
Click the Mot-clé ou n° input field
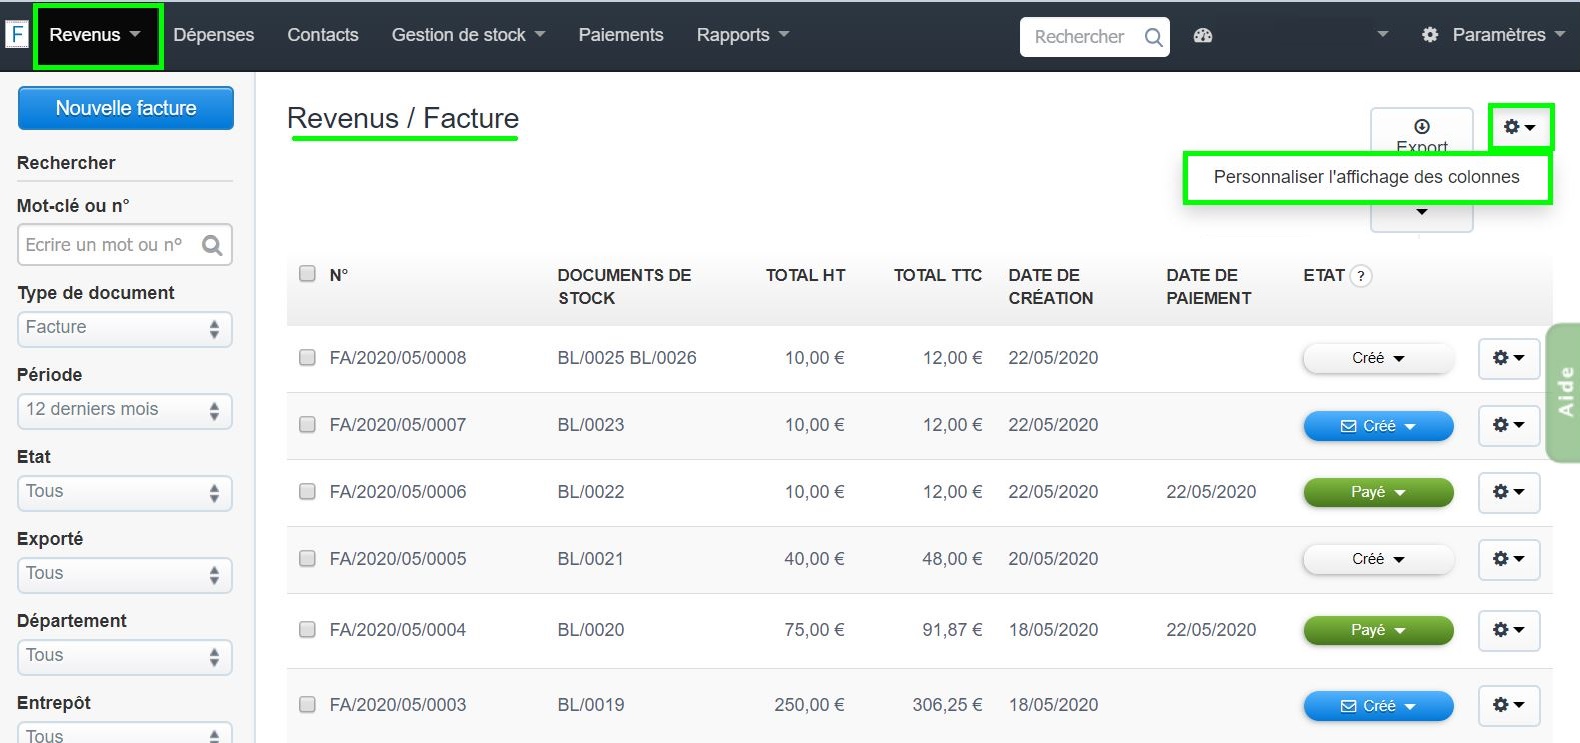tap(110, 245)
